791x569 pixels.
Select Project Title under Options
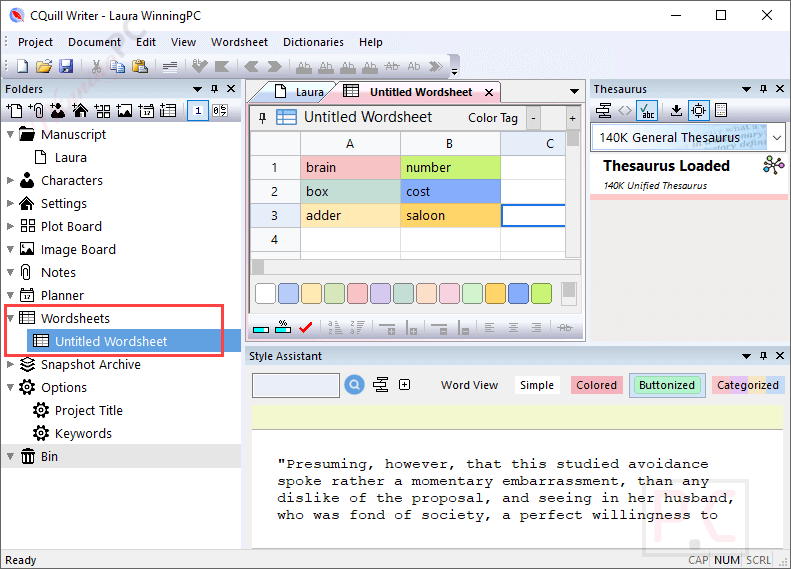tap(89, 410)
